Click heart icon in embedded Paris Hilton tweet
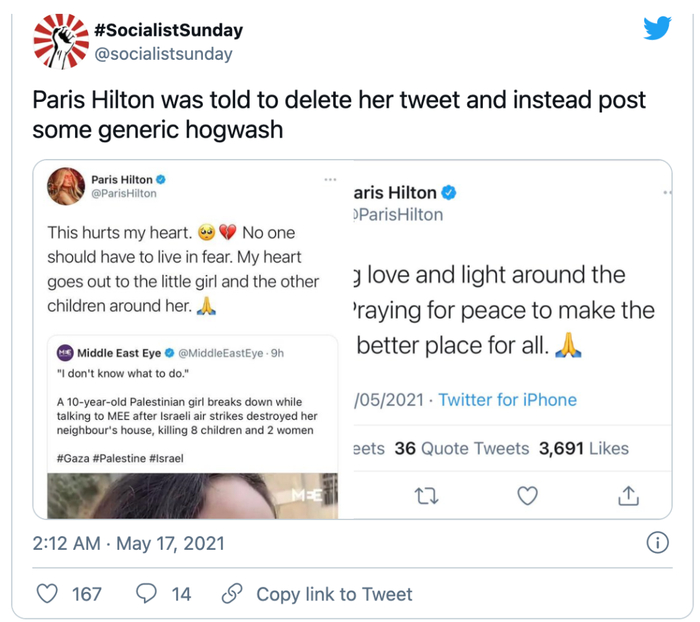The image size is (700, 622). [527, 495]
